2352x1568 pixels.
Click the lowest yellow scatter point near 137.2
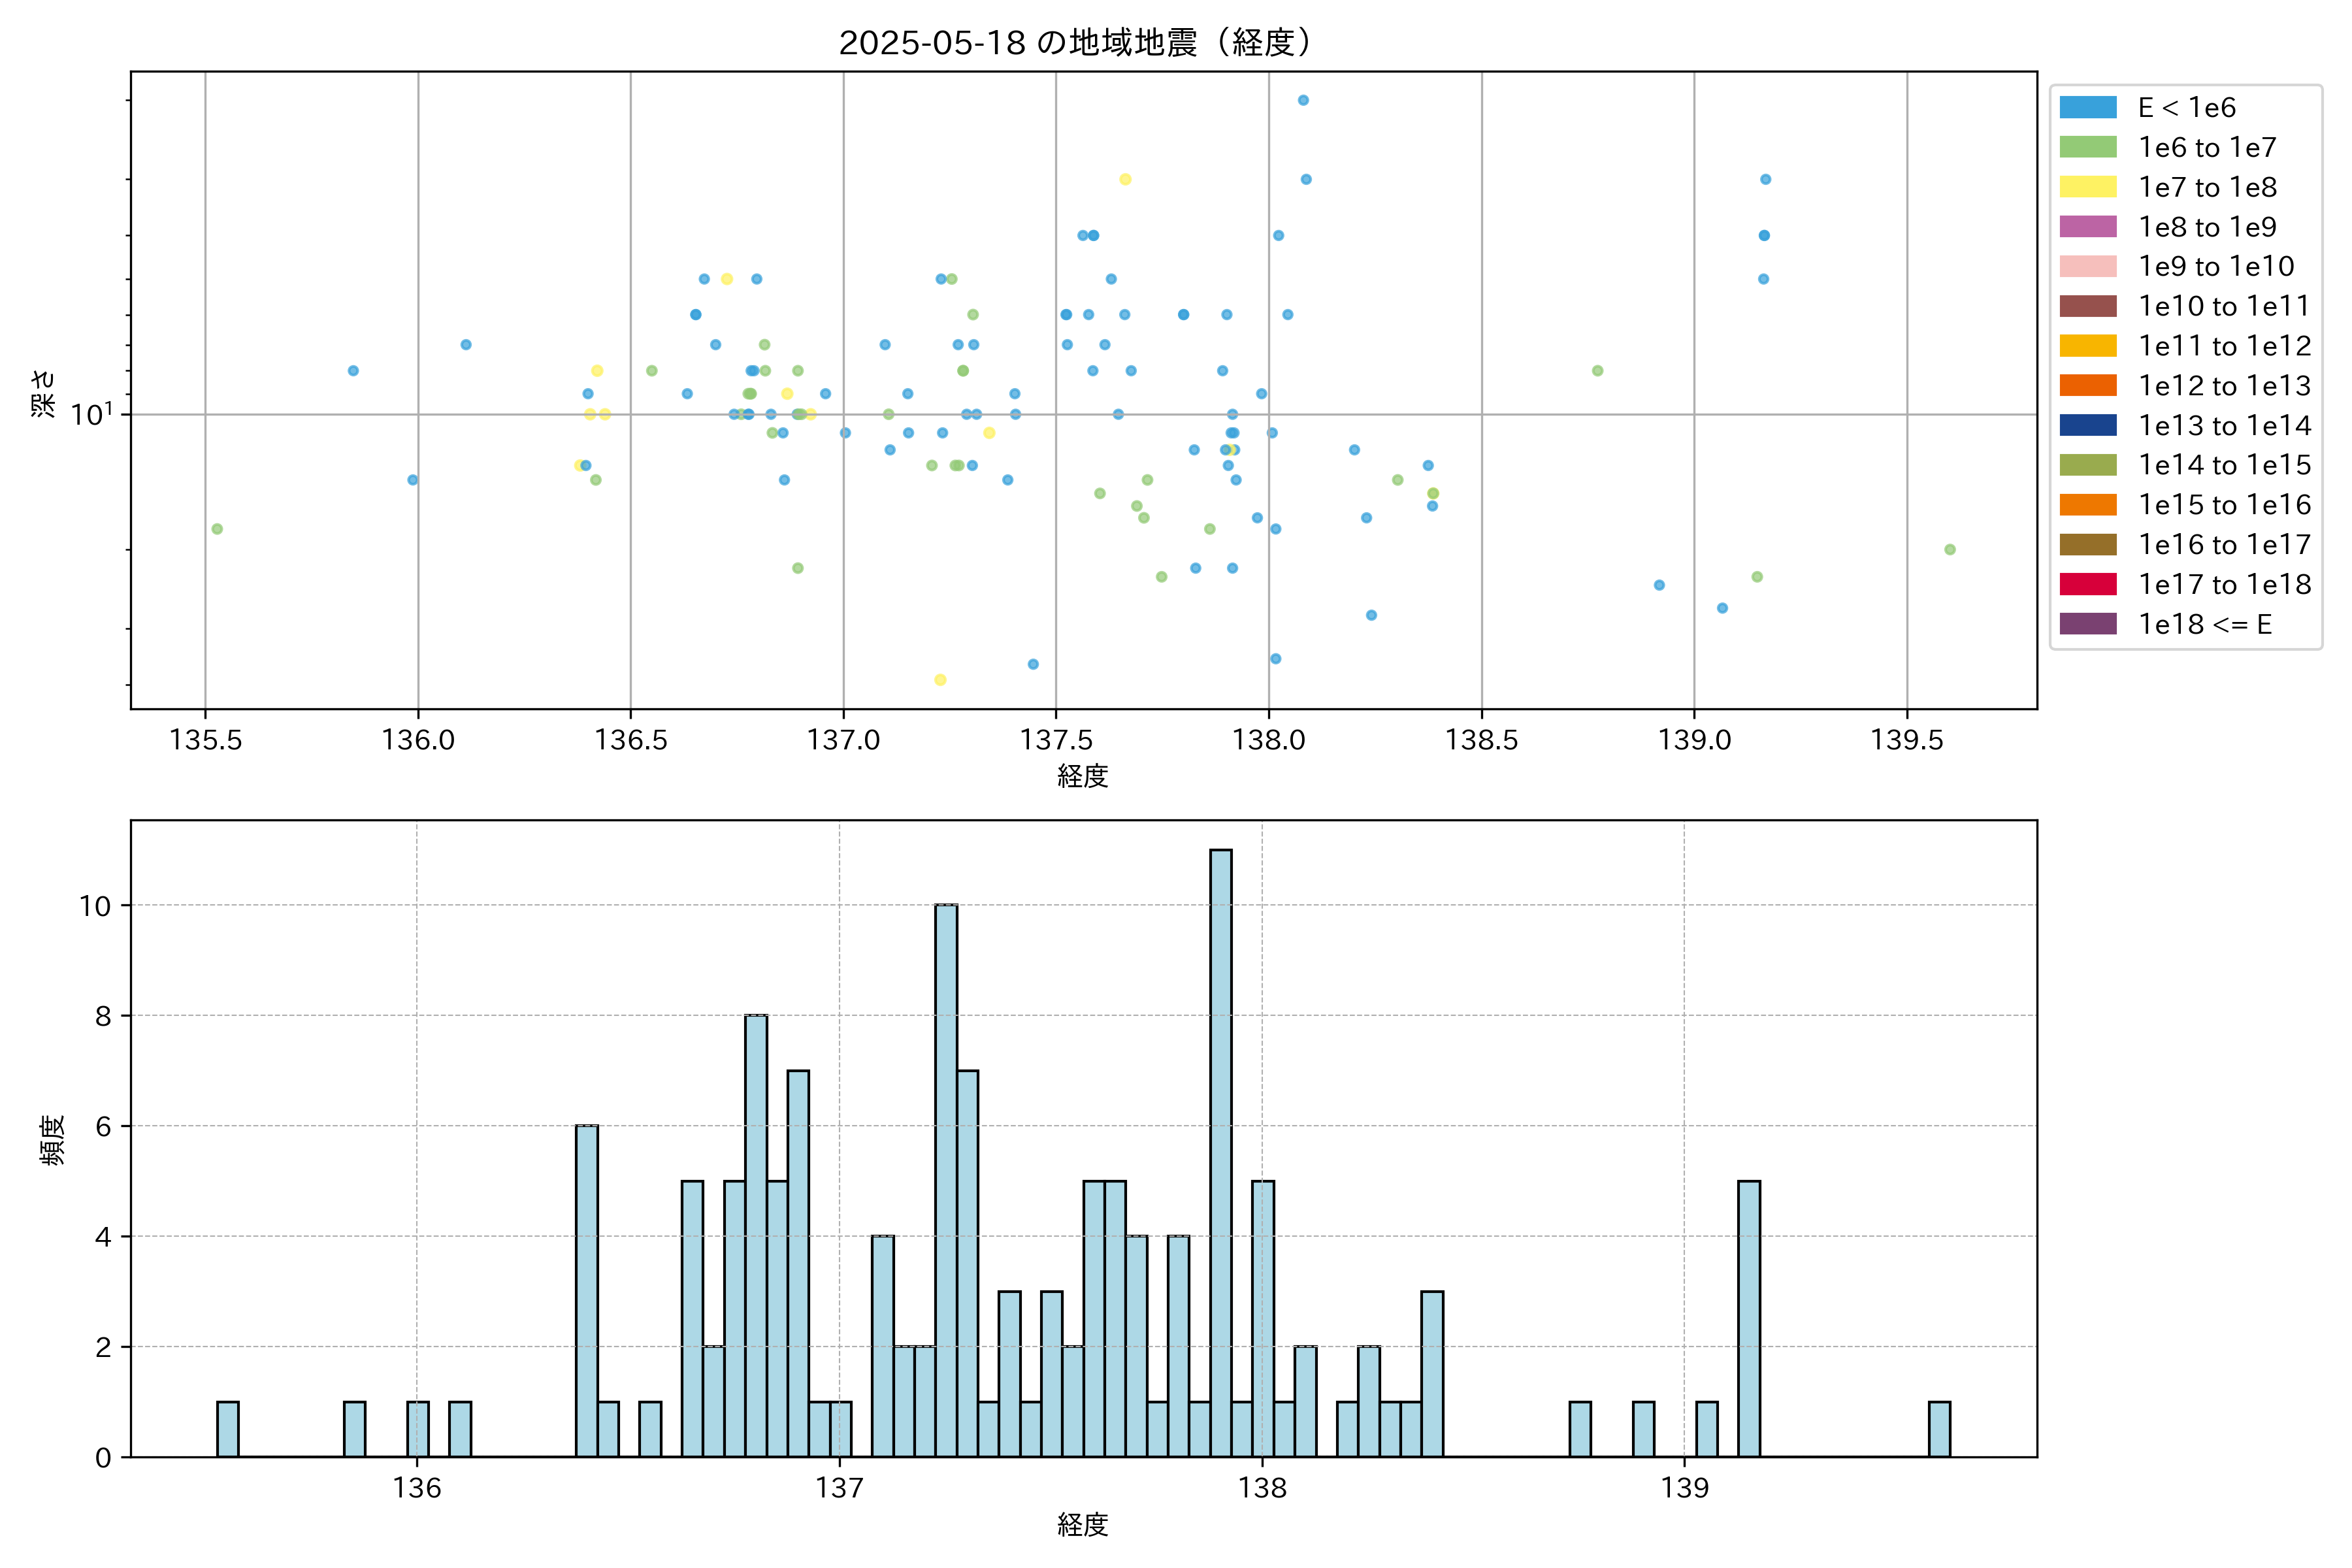click(x=940, y=680)
